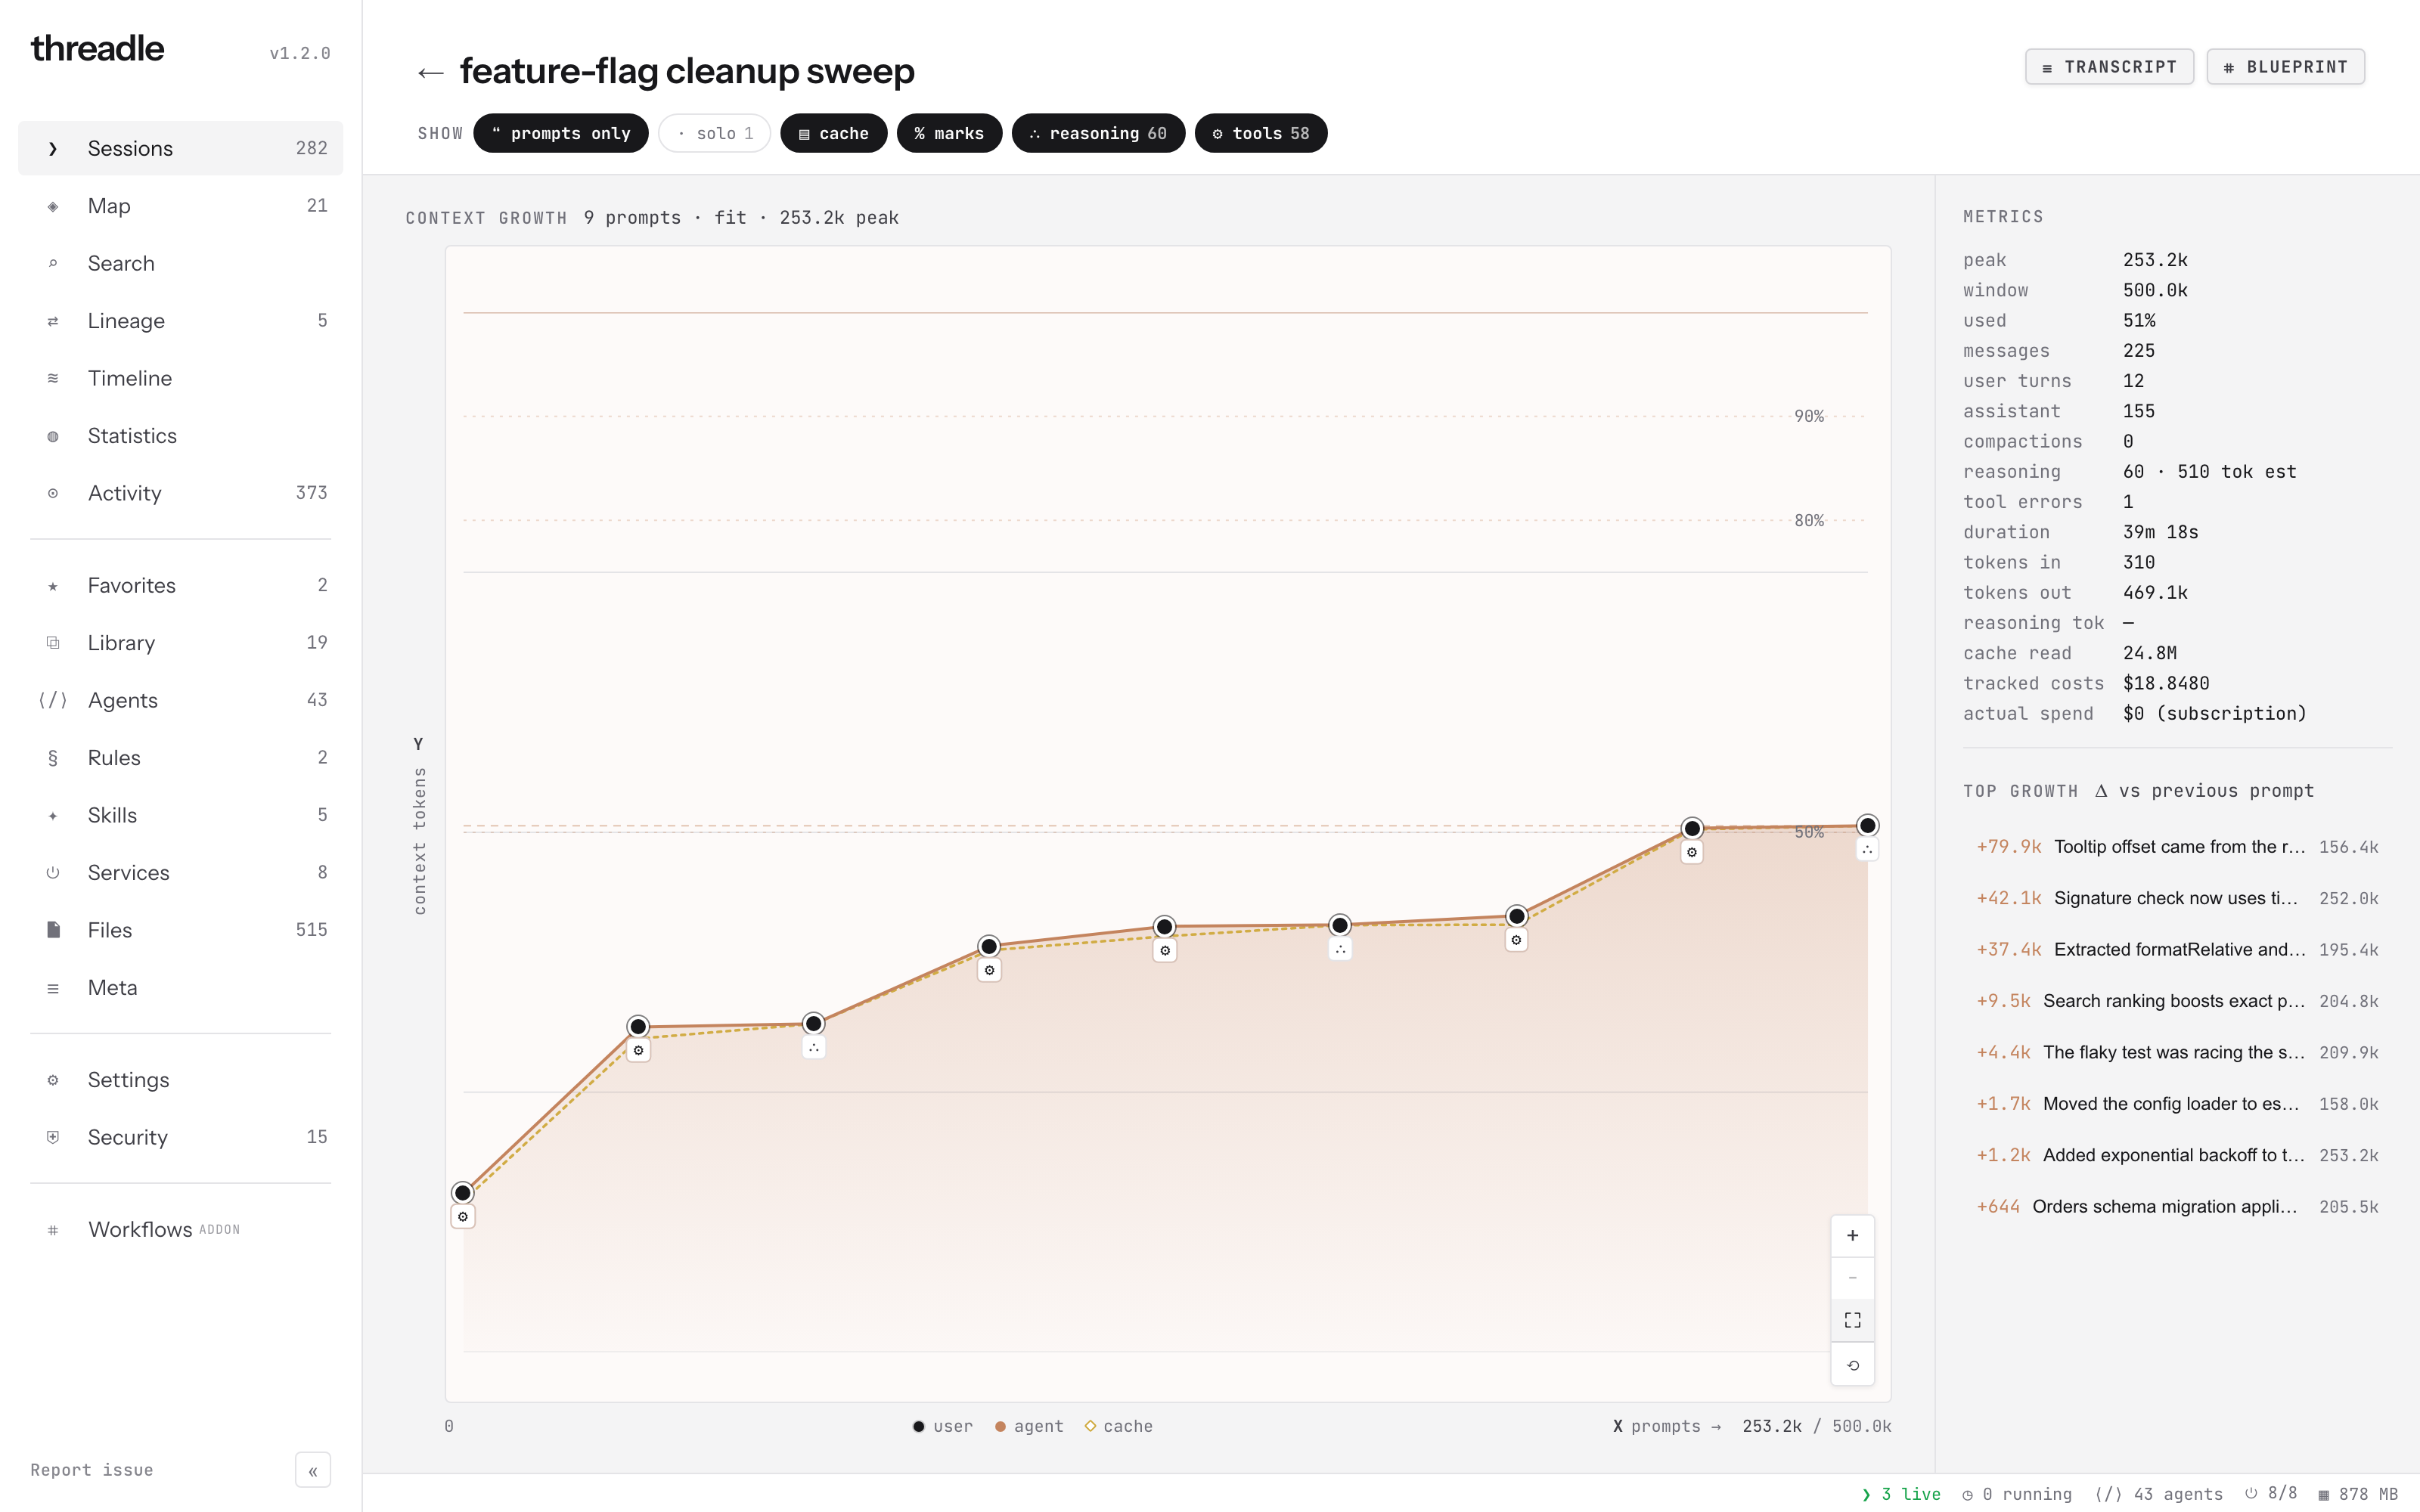Click the 3 live status indicator
This screenshot has height=1512, width=2420.
[x=1901, y=1494]
